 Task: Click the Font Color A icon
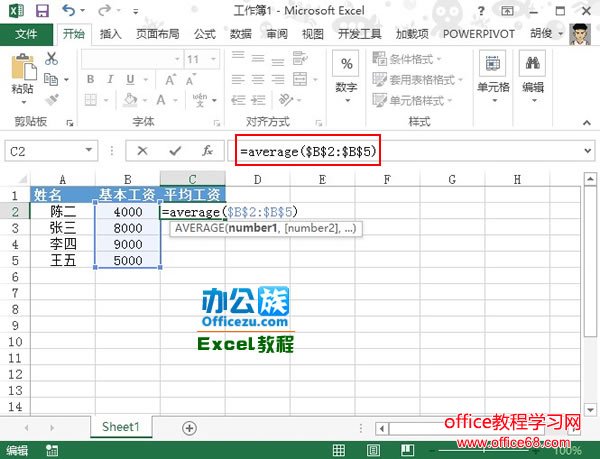pos(161,100)
